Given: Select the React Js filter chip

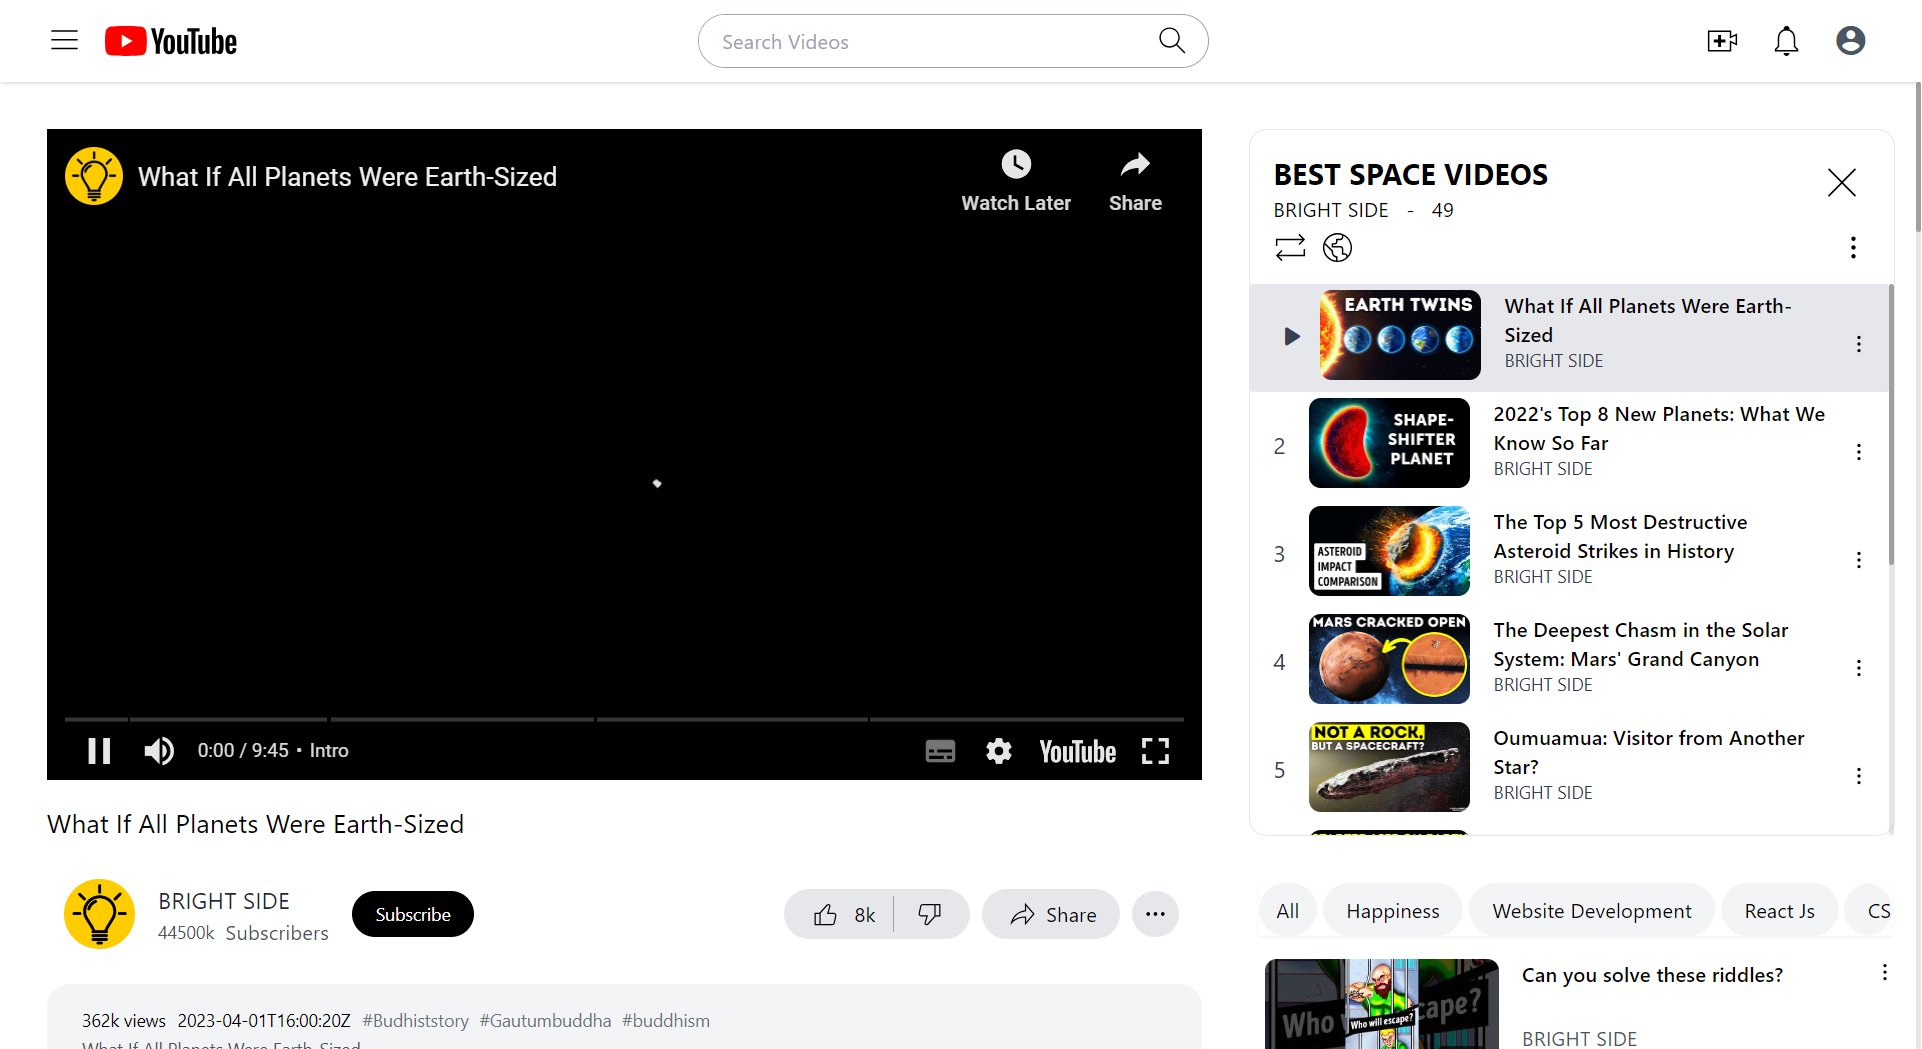Looking at the screenshot, I should (1779, 911).
